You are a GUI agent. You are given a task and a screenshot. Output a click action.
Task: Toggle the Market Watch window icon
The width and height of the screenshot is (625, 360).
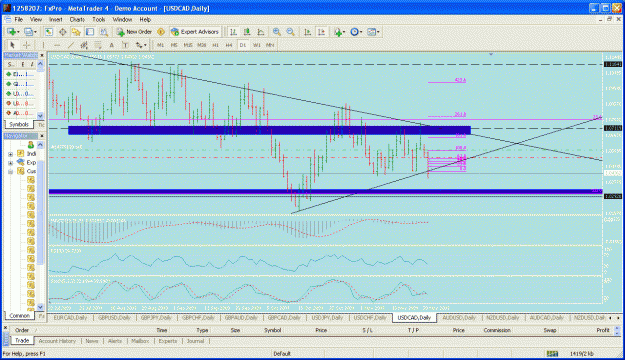(x=49, y=32)
